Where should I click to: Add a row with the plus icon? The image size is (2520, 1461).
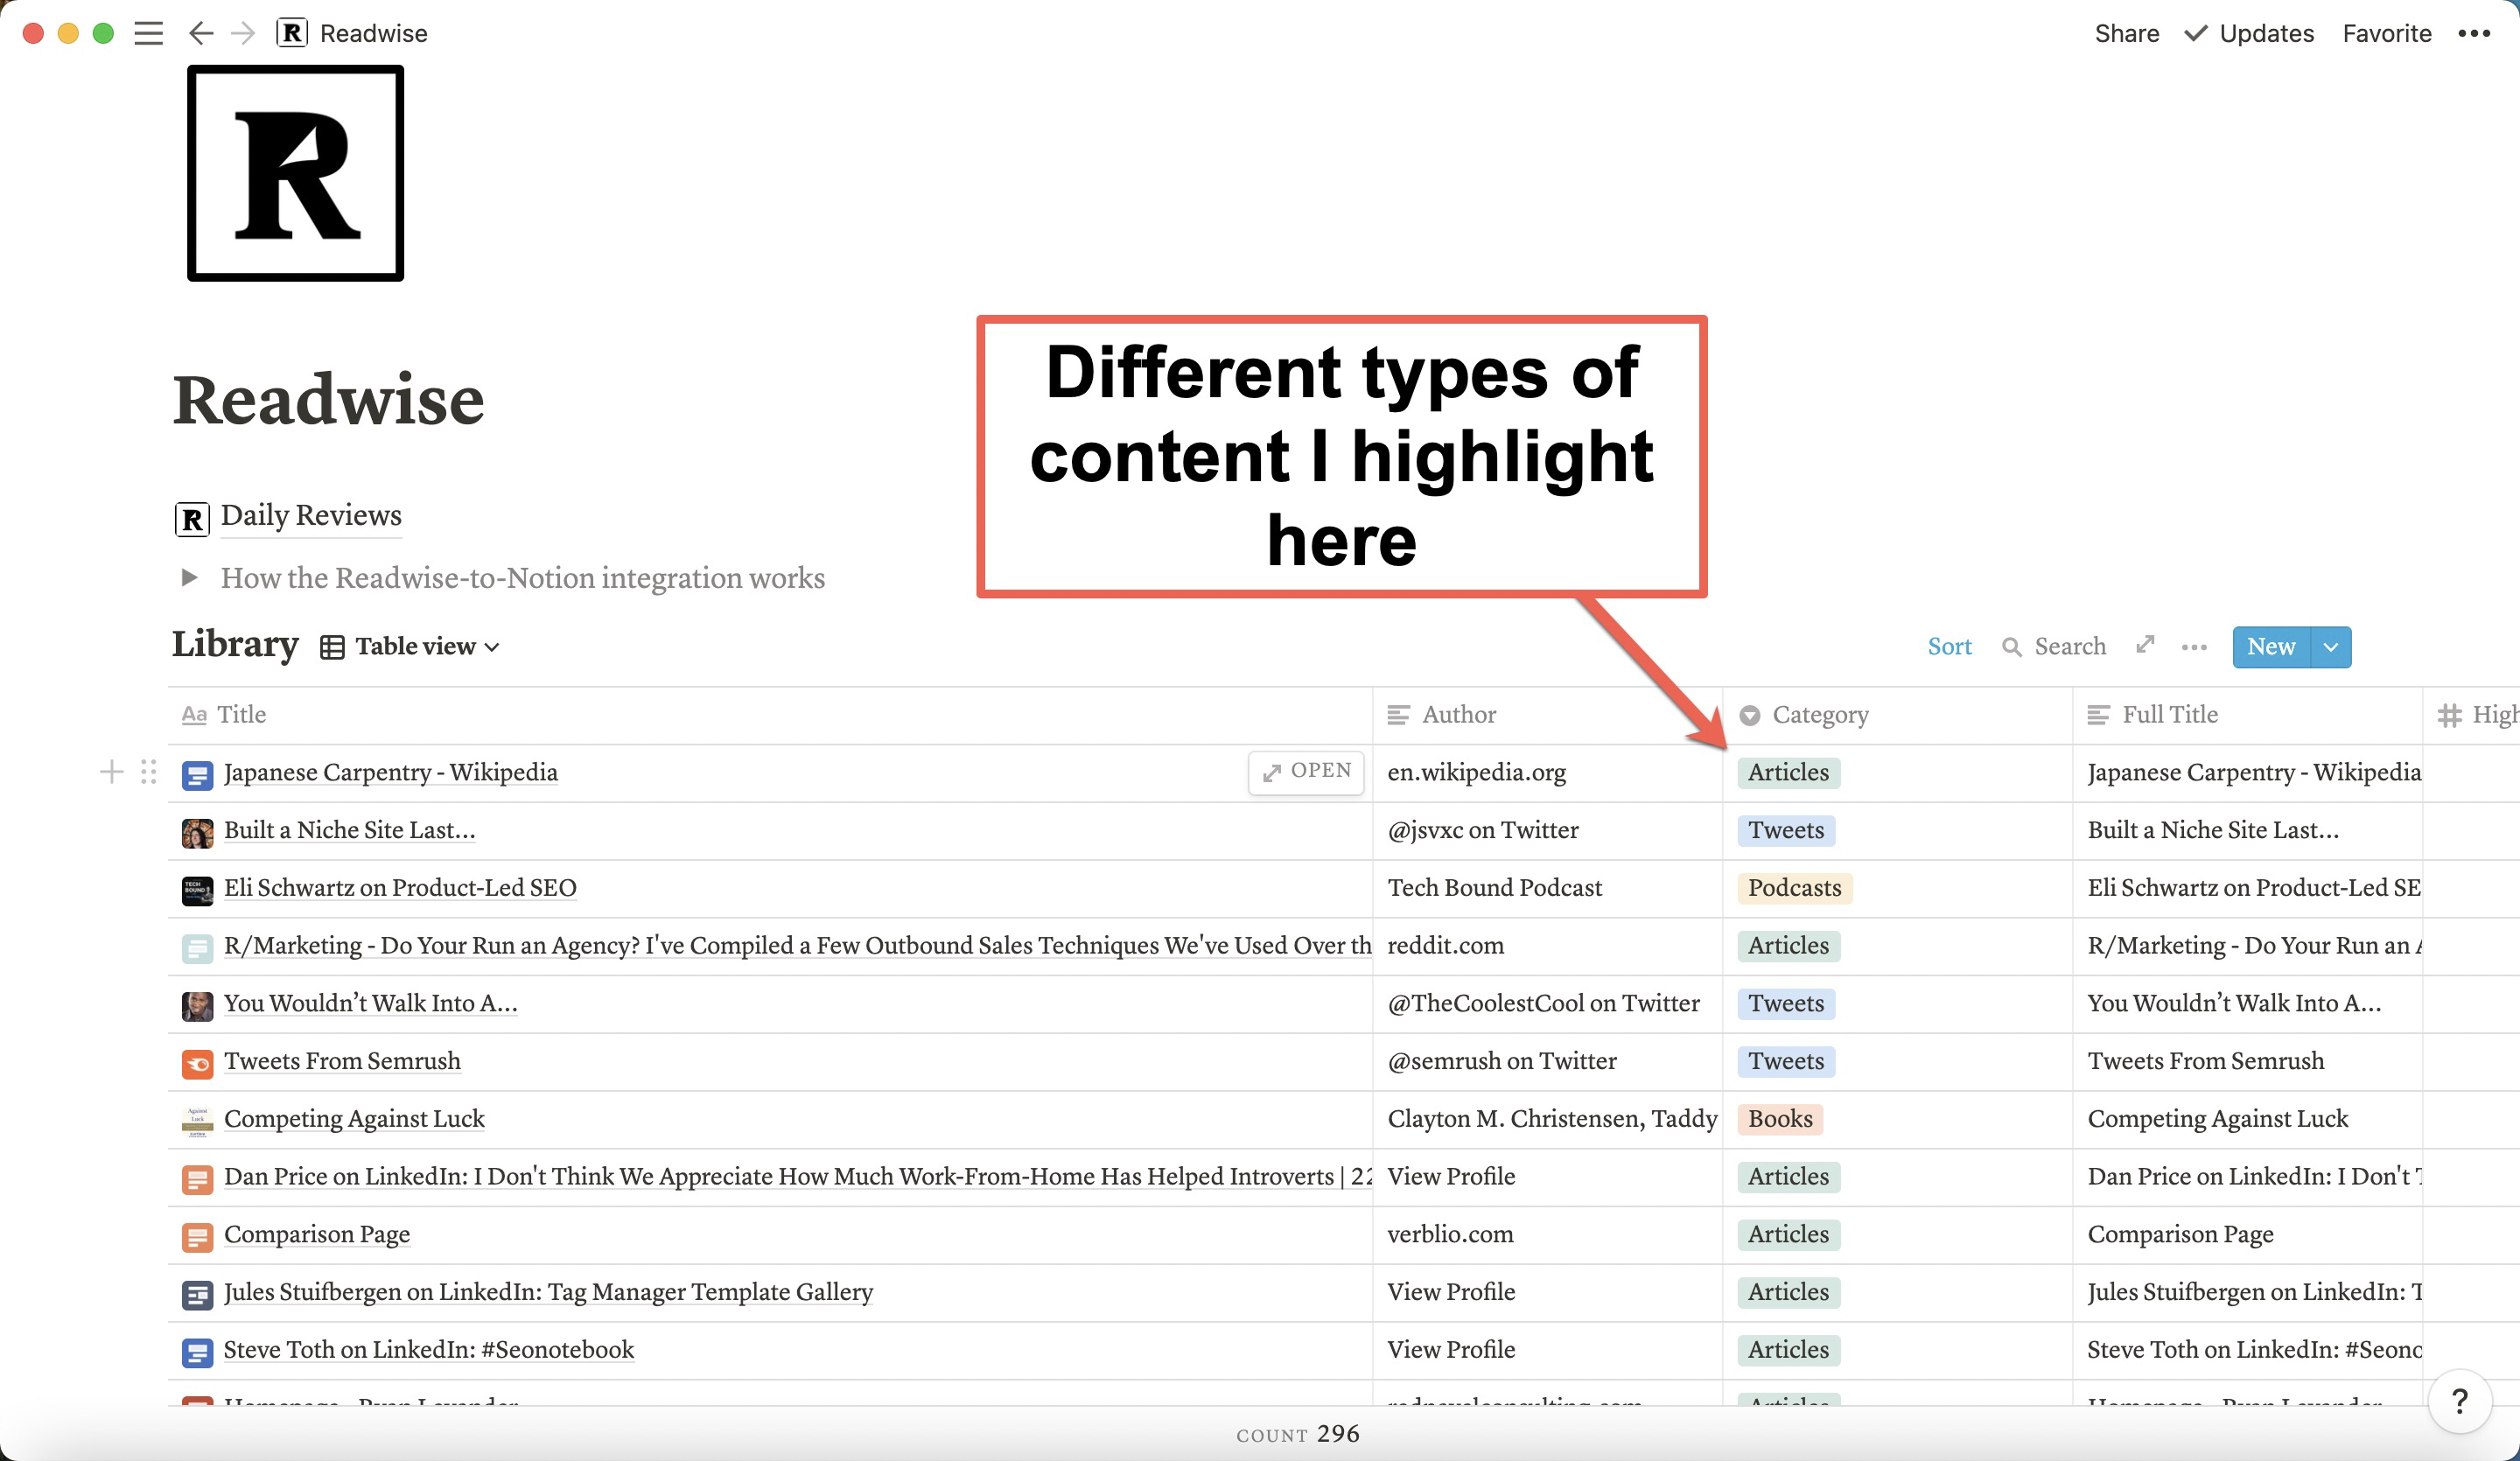(x=112, y=771)
